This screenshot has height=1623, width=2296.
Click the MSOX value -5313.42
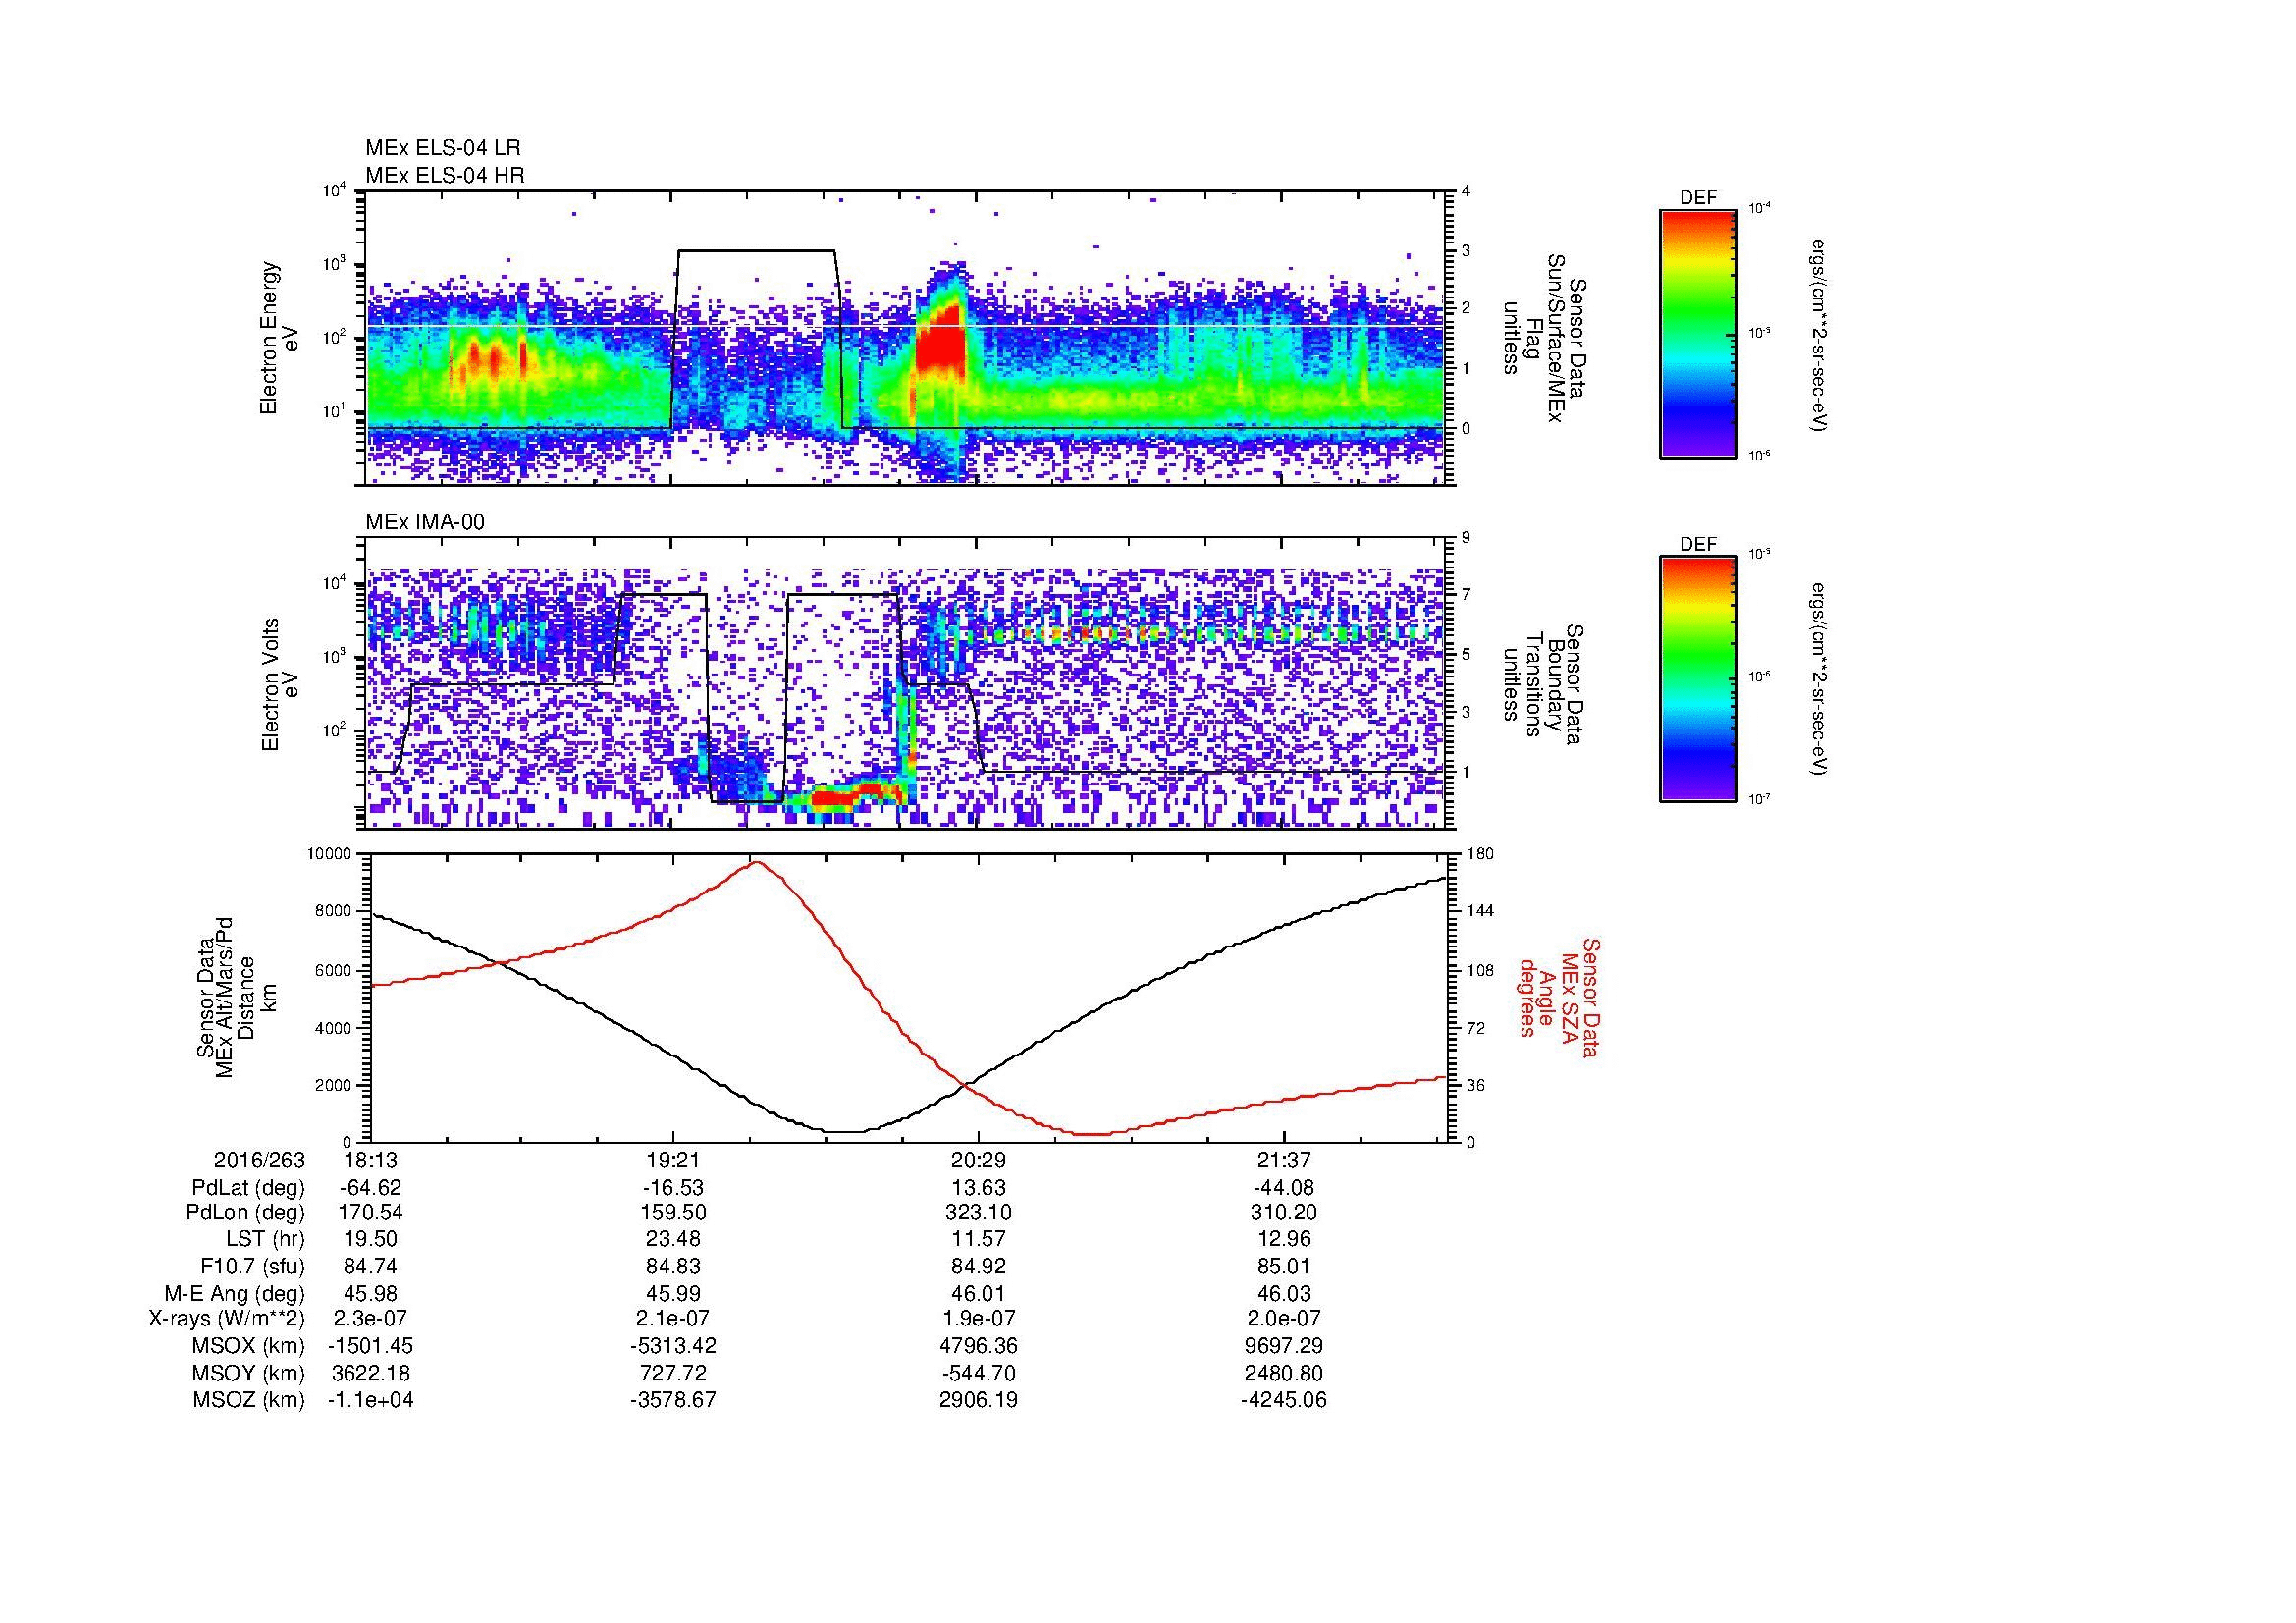coord(673,1347)
